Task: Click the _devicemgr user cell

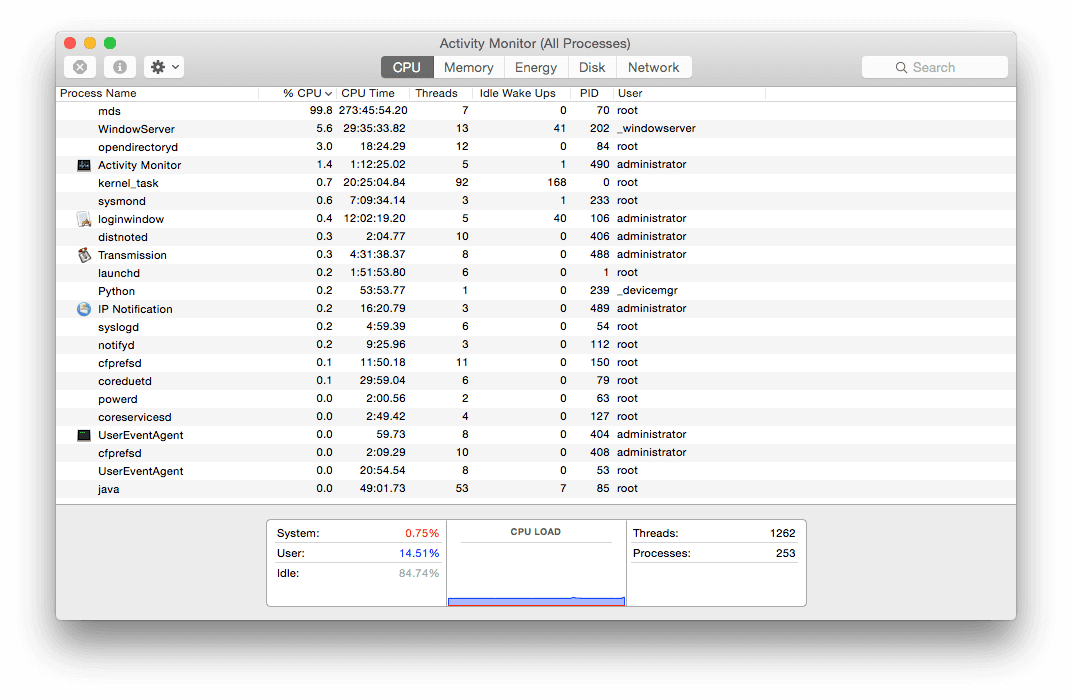Action: 647,291
